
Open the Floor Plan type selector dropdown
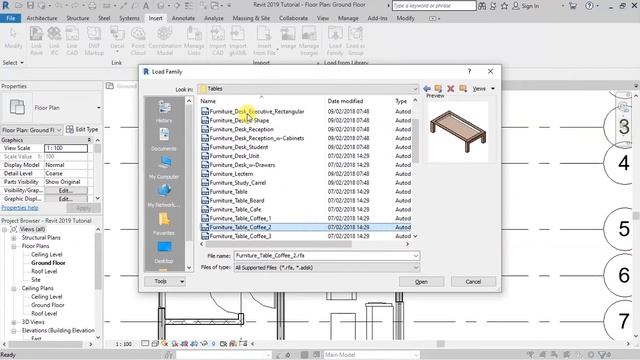coord(98,108)
